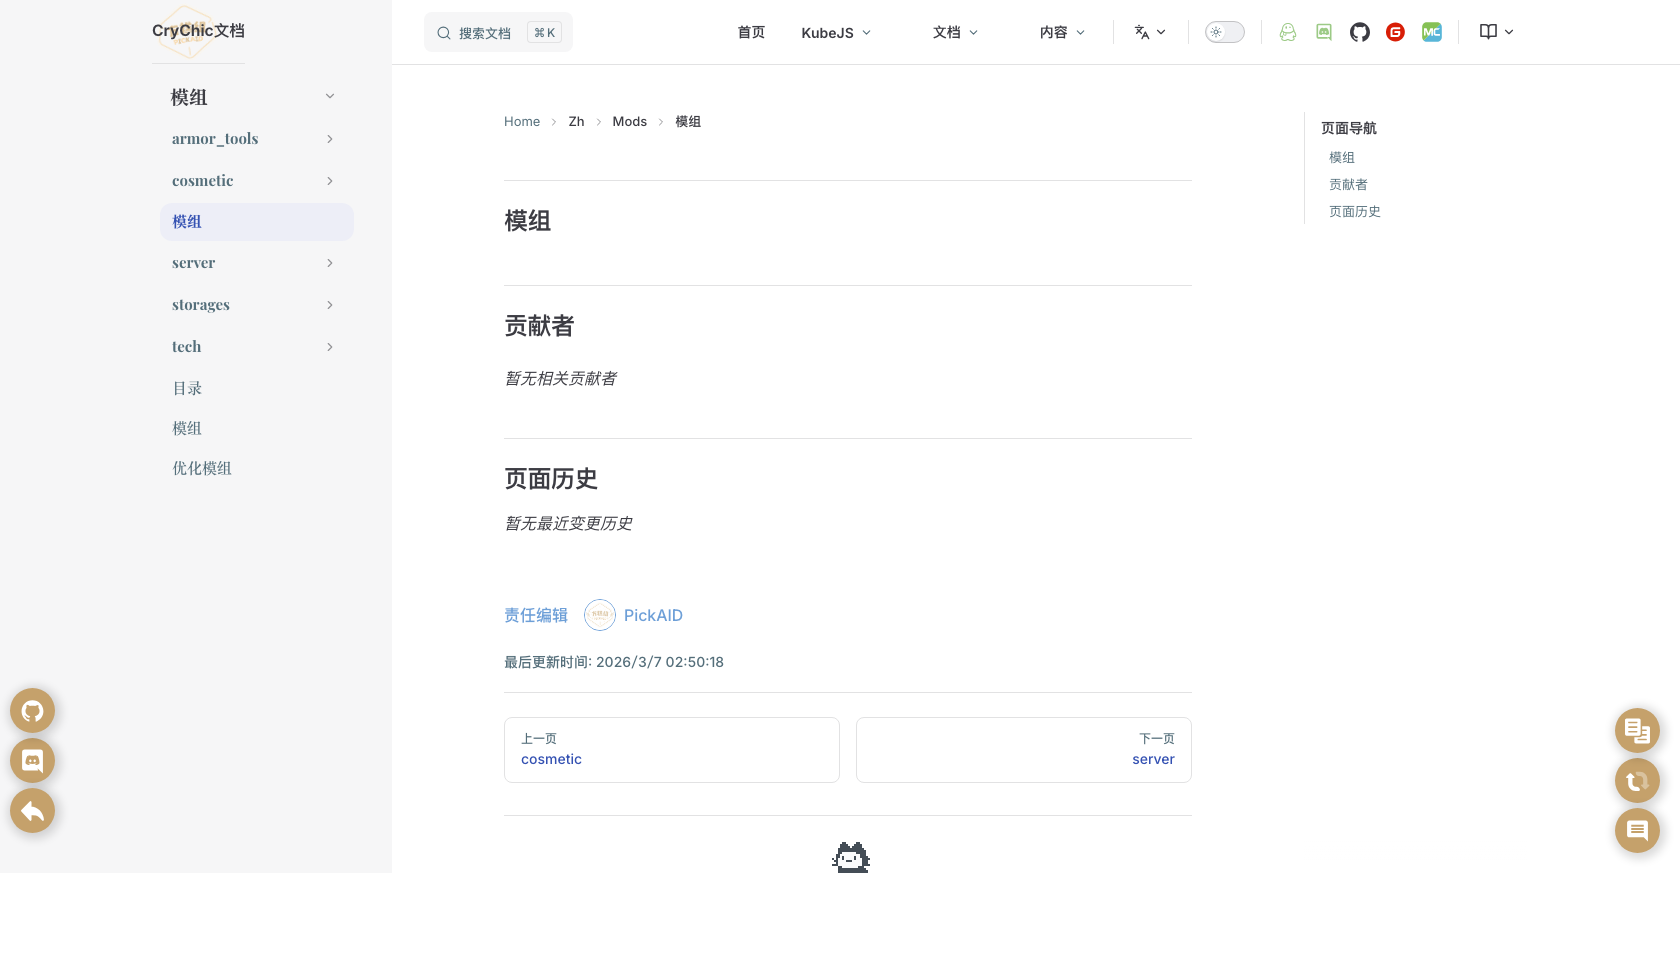Viewport: 1680px width, 960px height.
Task: Open the language selector dropdown
Action: pyautogui.click(x=1150, y=31)
